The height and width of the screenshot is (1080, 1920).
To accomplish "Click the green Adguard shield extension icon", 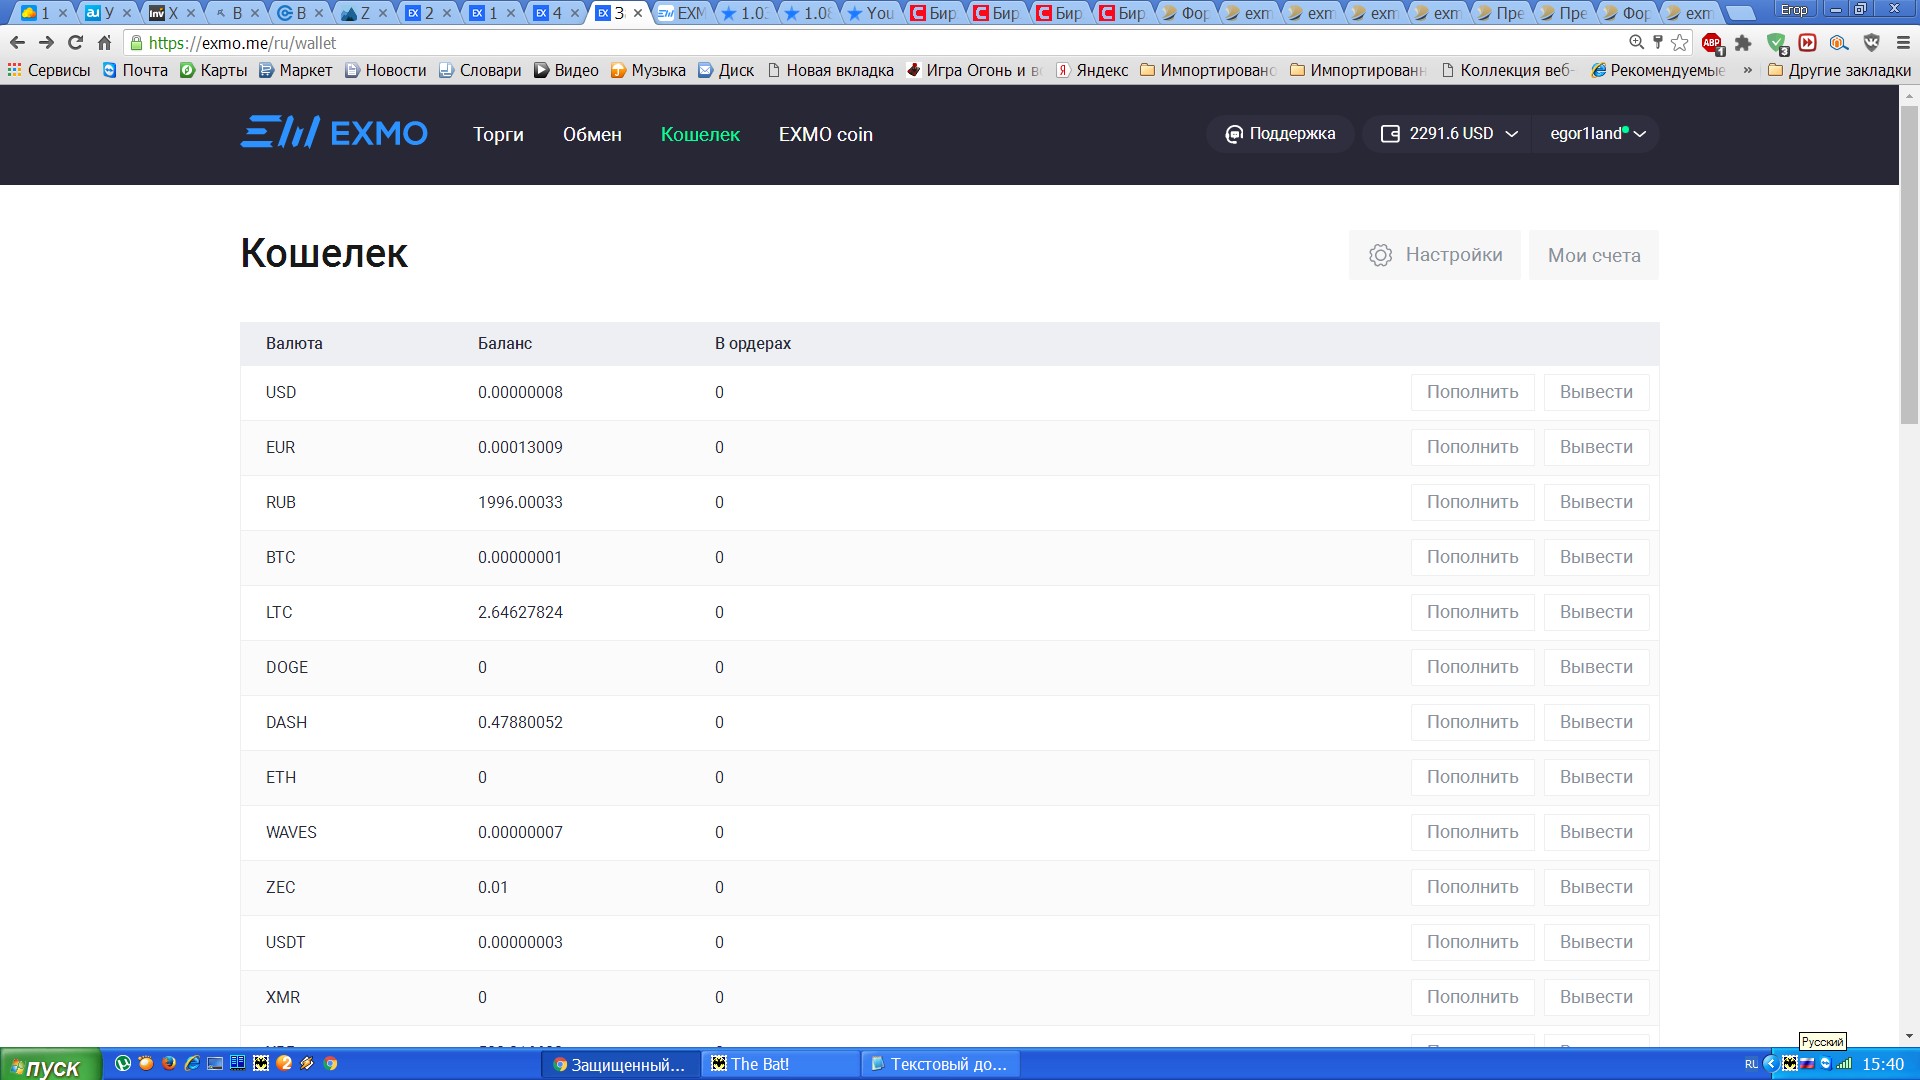I will 1776,43.
